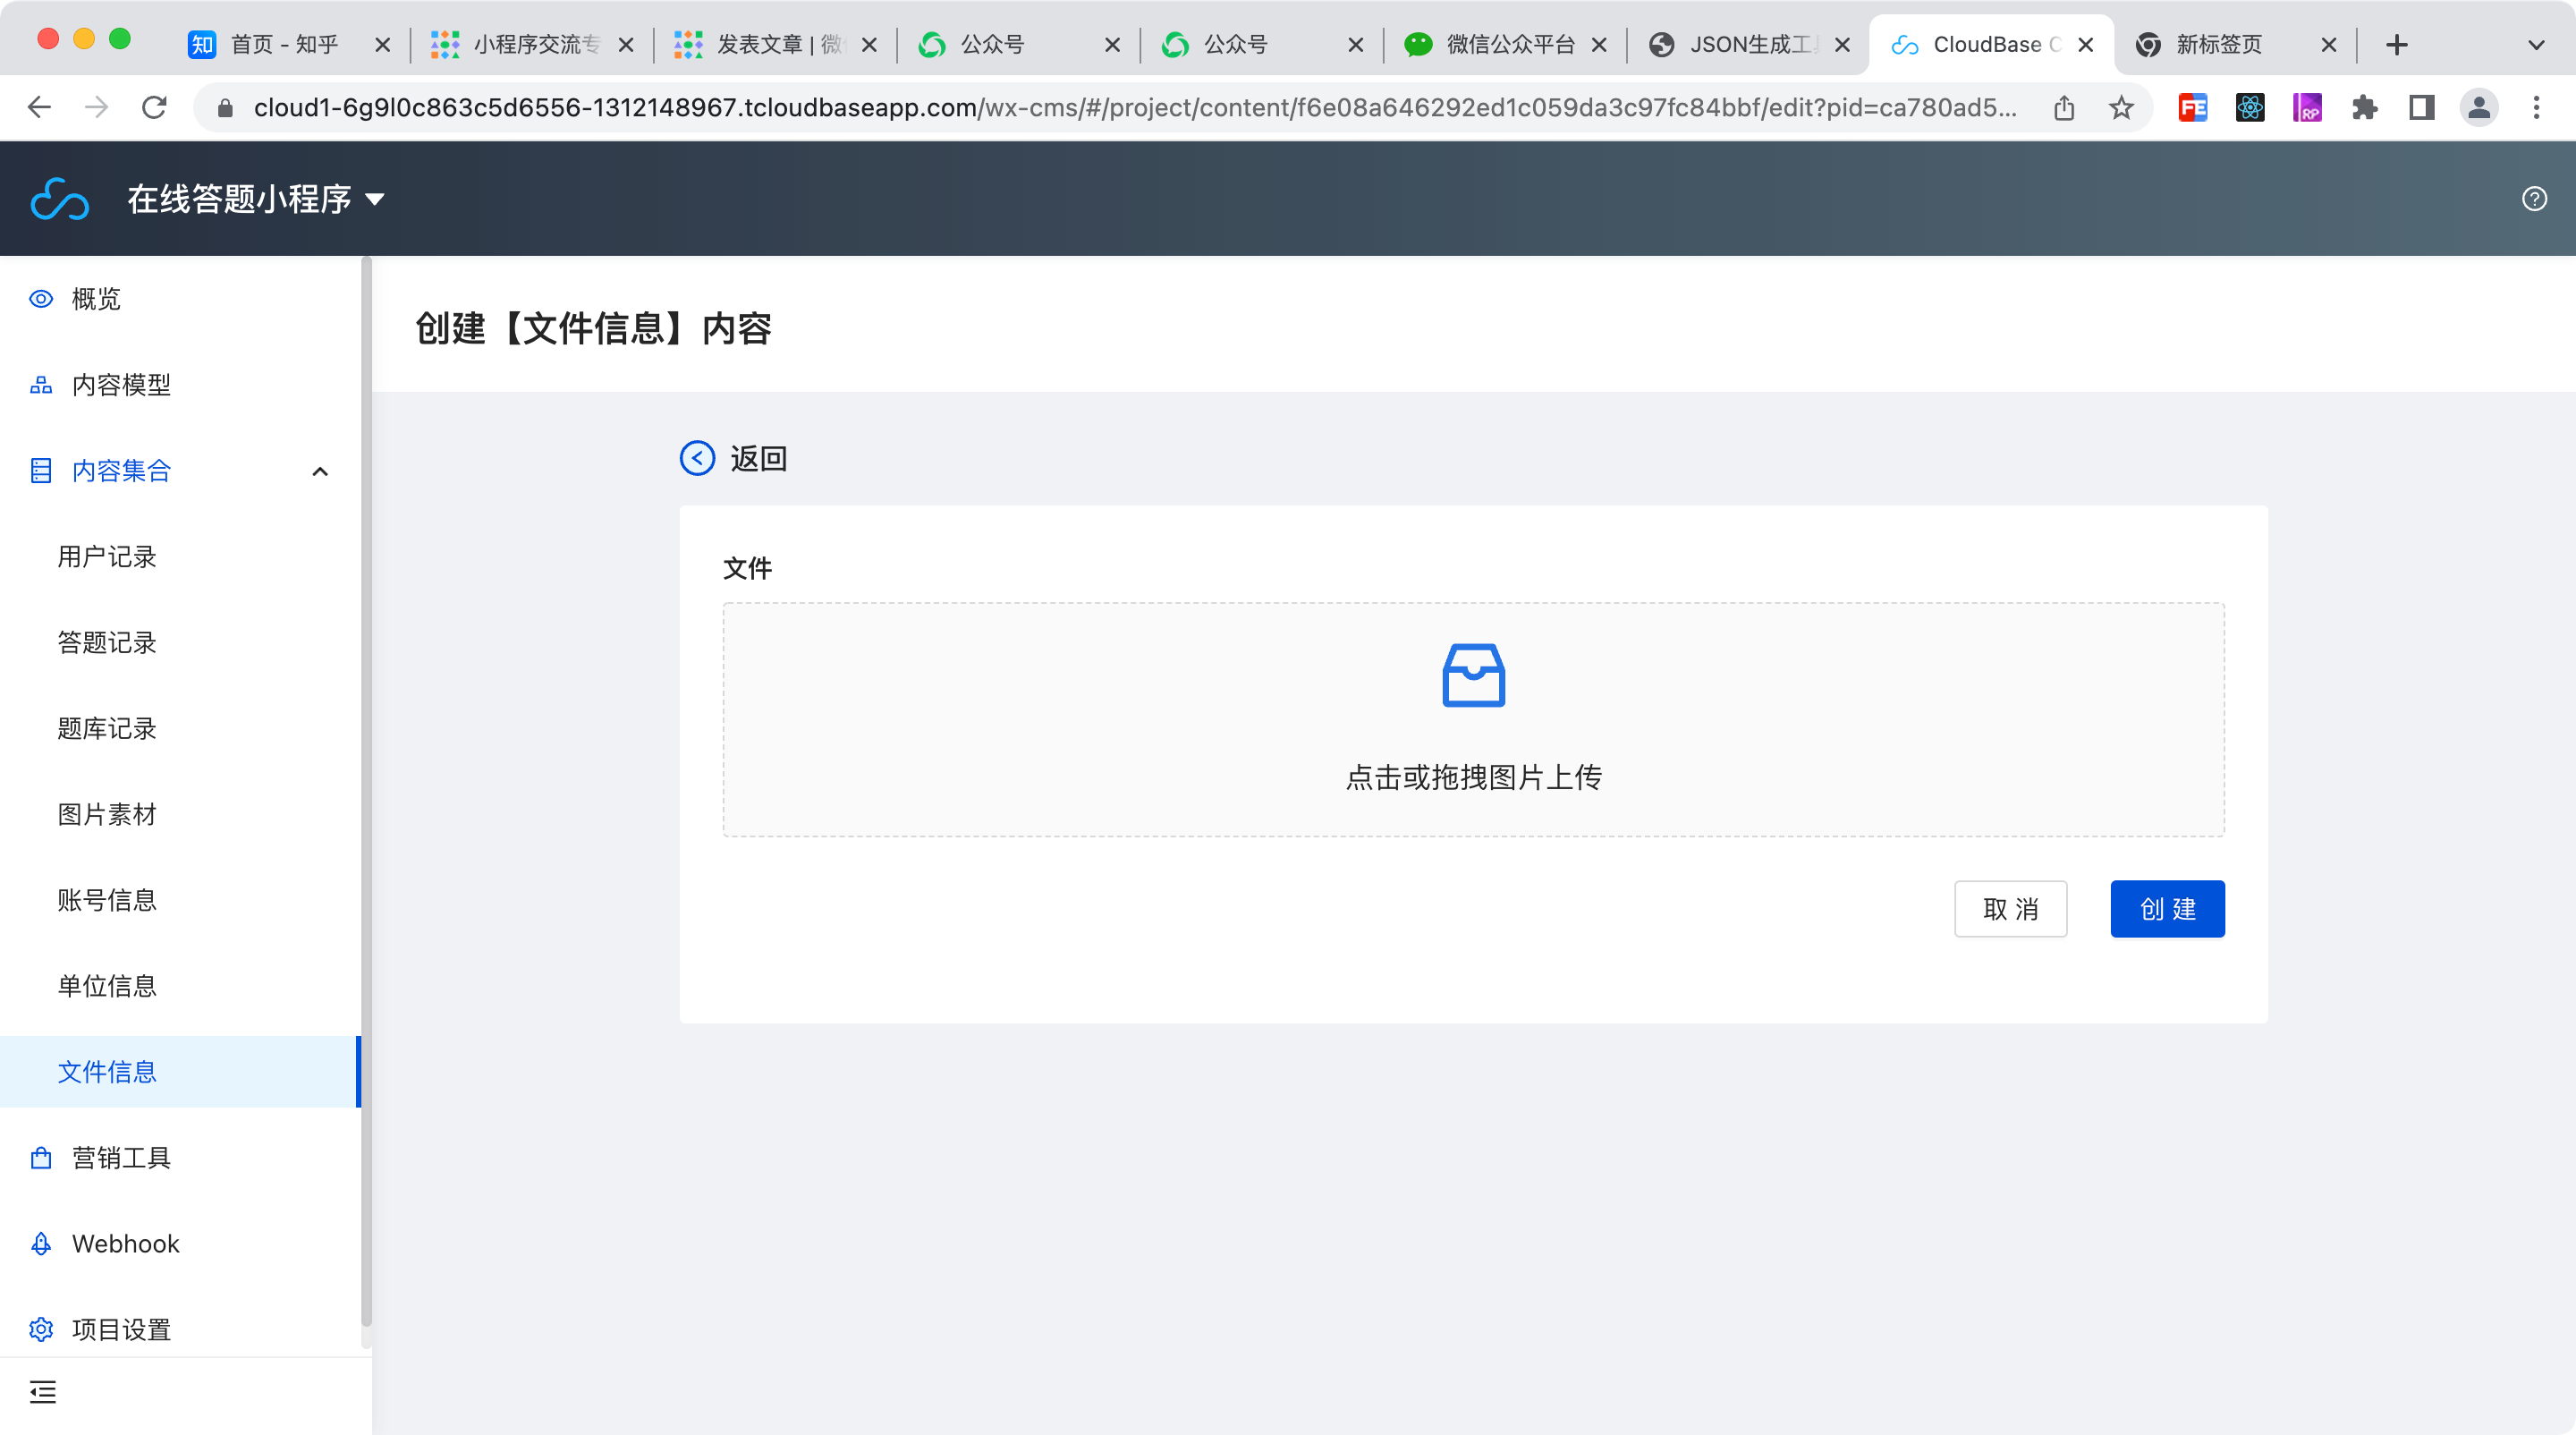Toggle the browser side panel
The height and width of the screenshot is (1435, 2576).
tap(2421, 107)
